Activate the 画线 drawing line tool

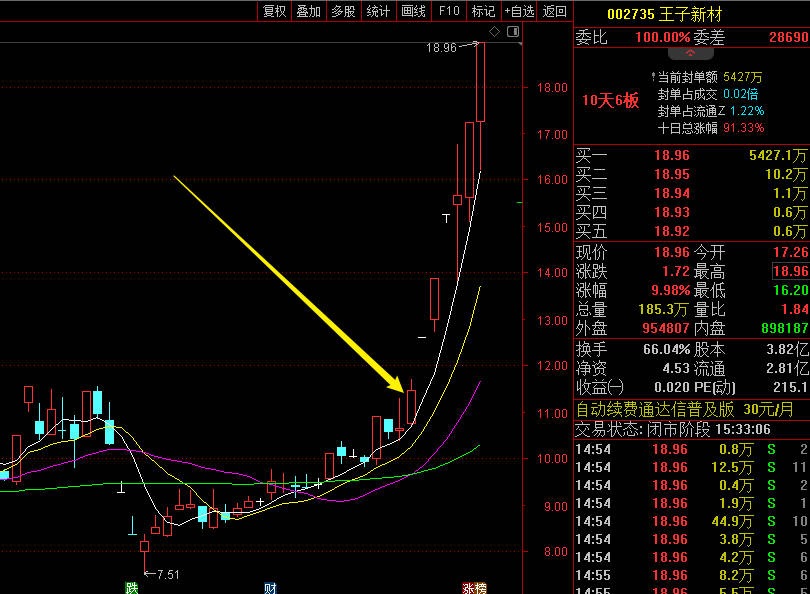413,11
